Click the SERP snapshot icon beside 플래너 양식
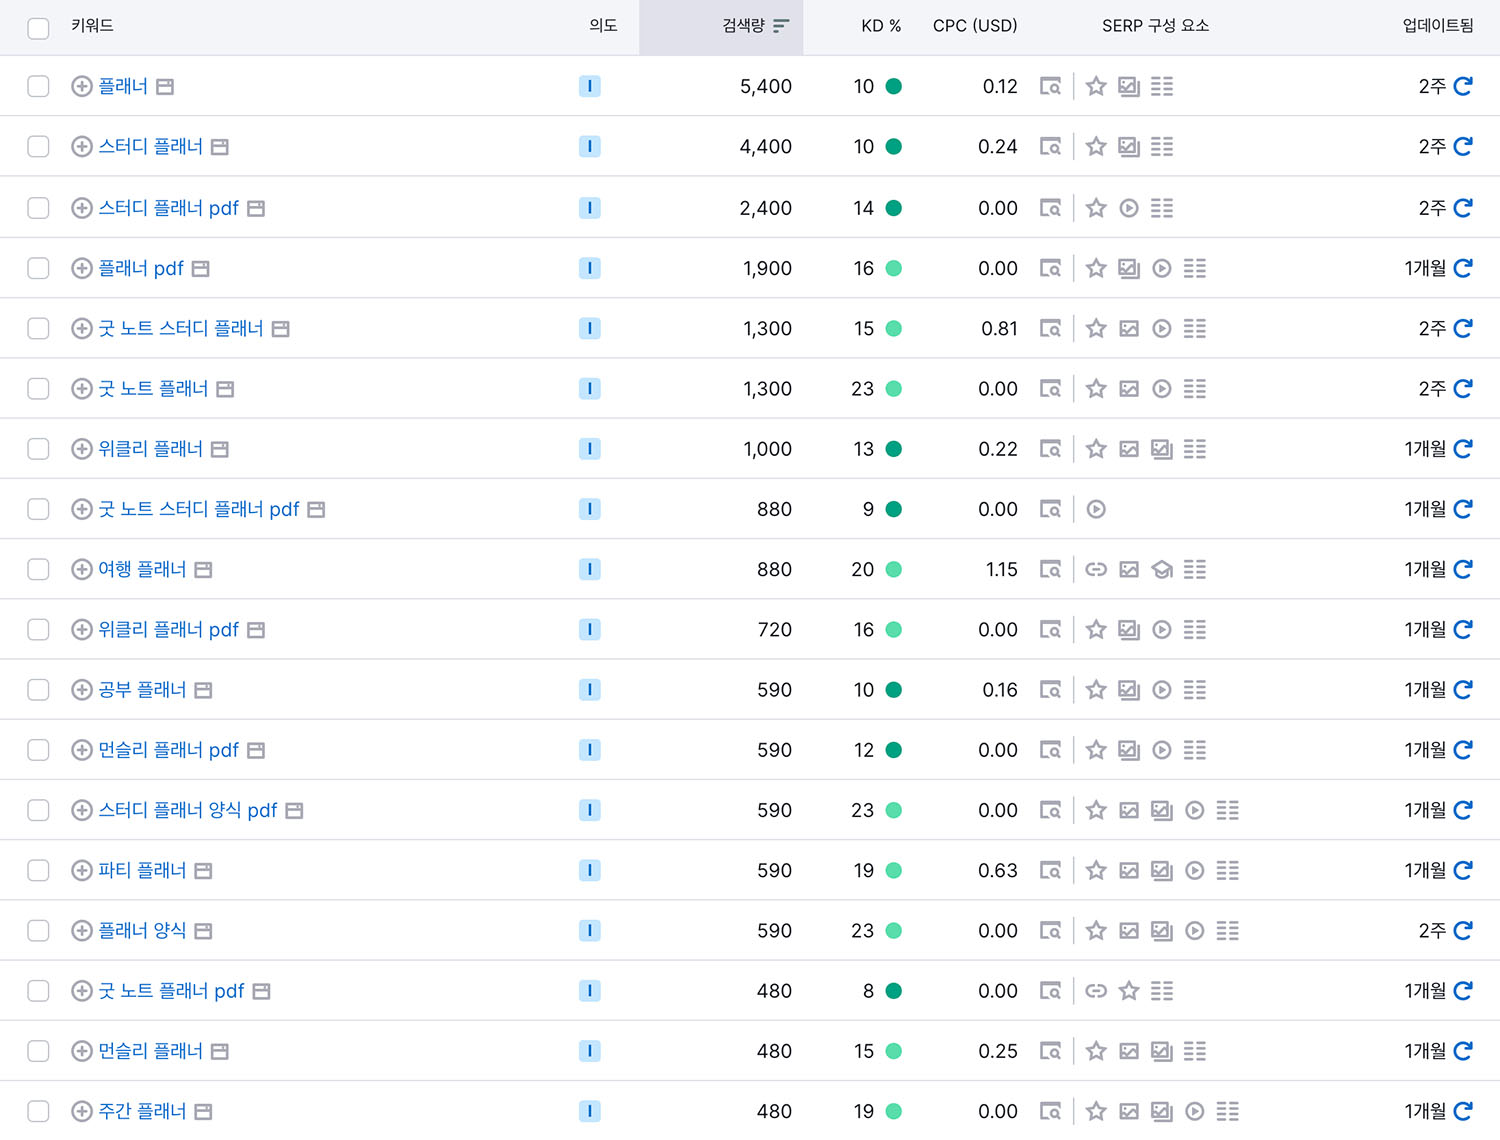The width and height of the screenshot is (1500, 1140). 203,931
